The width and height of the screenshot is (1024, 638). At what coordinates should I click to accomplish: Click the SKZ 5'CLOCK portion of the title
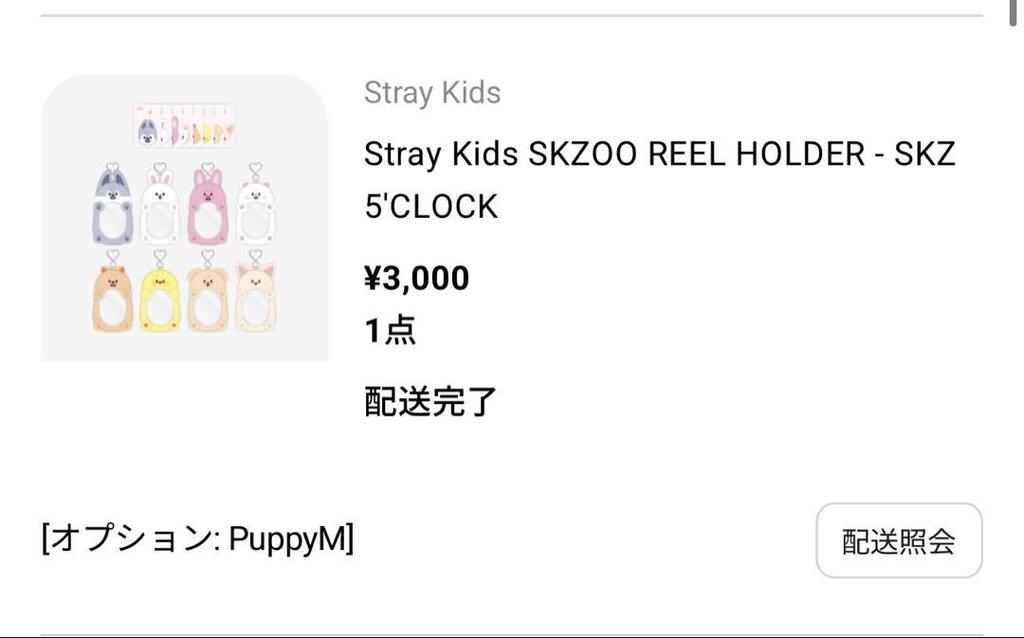(430, 205)
